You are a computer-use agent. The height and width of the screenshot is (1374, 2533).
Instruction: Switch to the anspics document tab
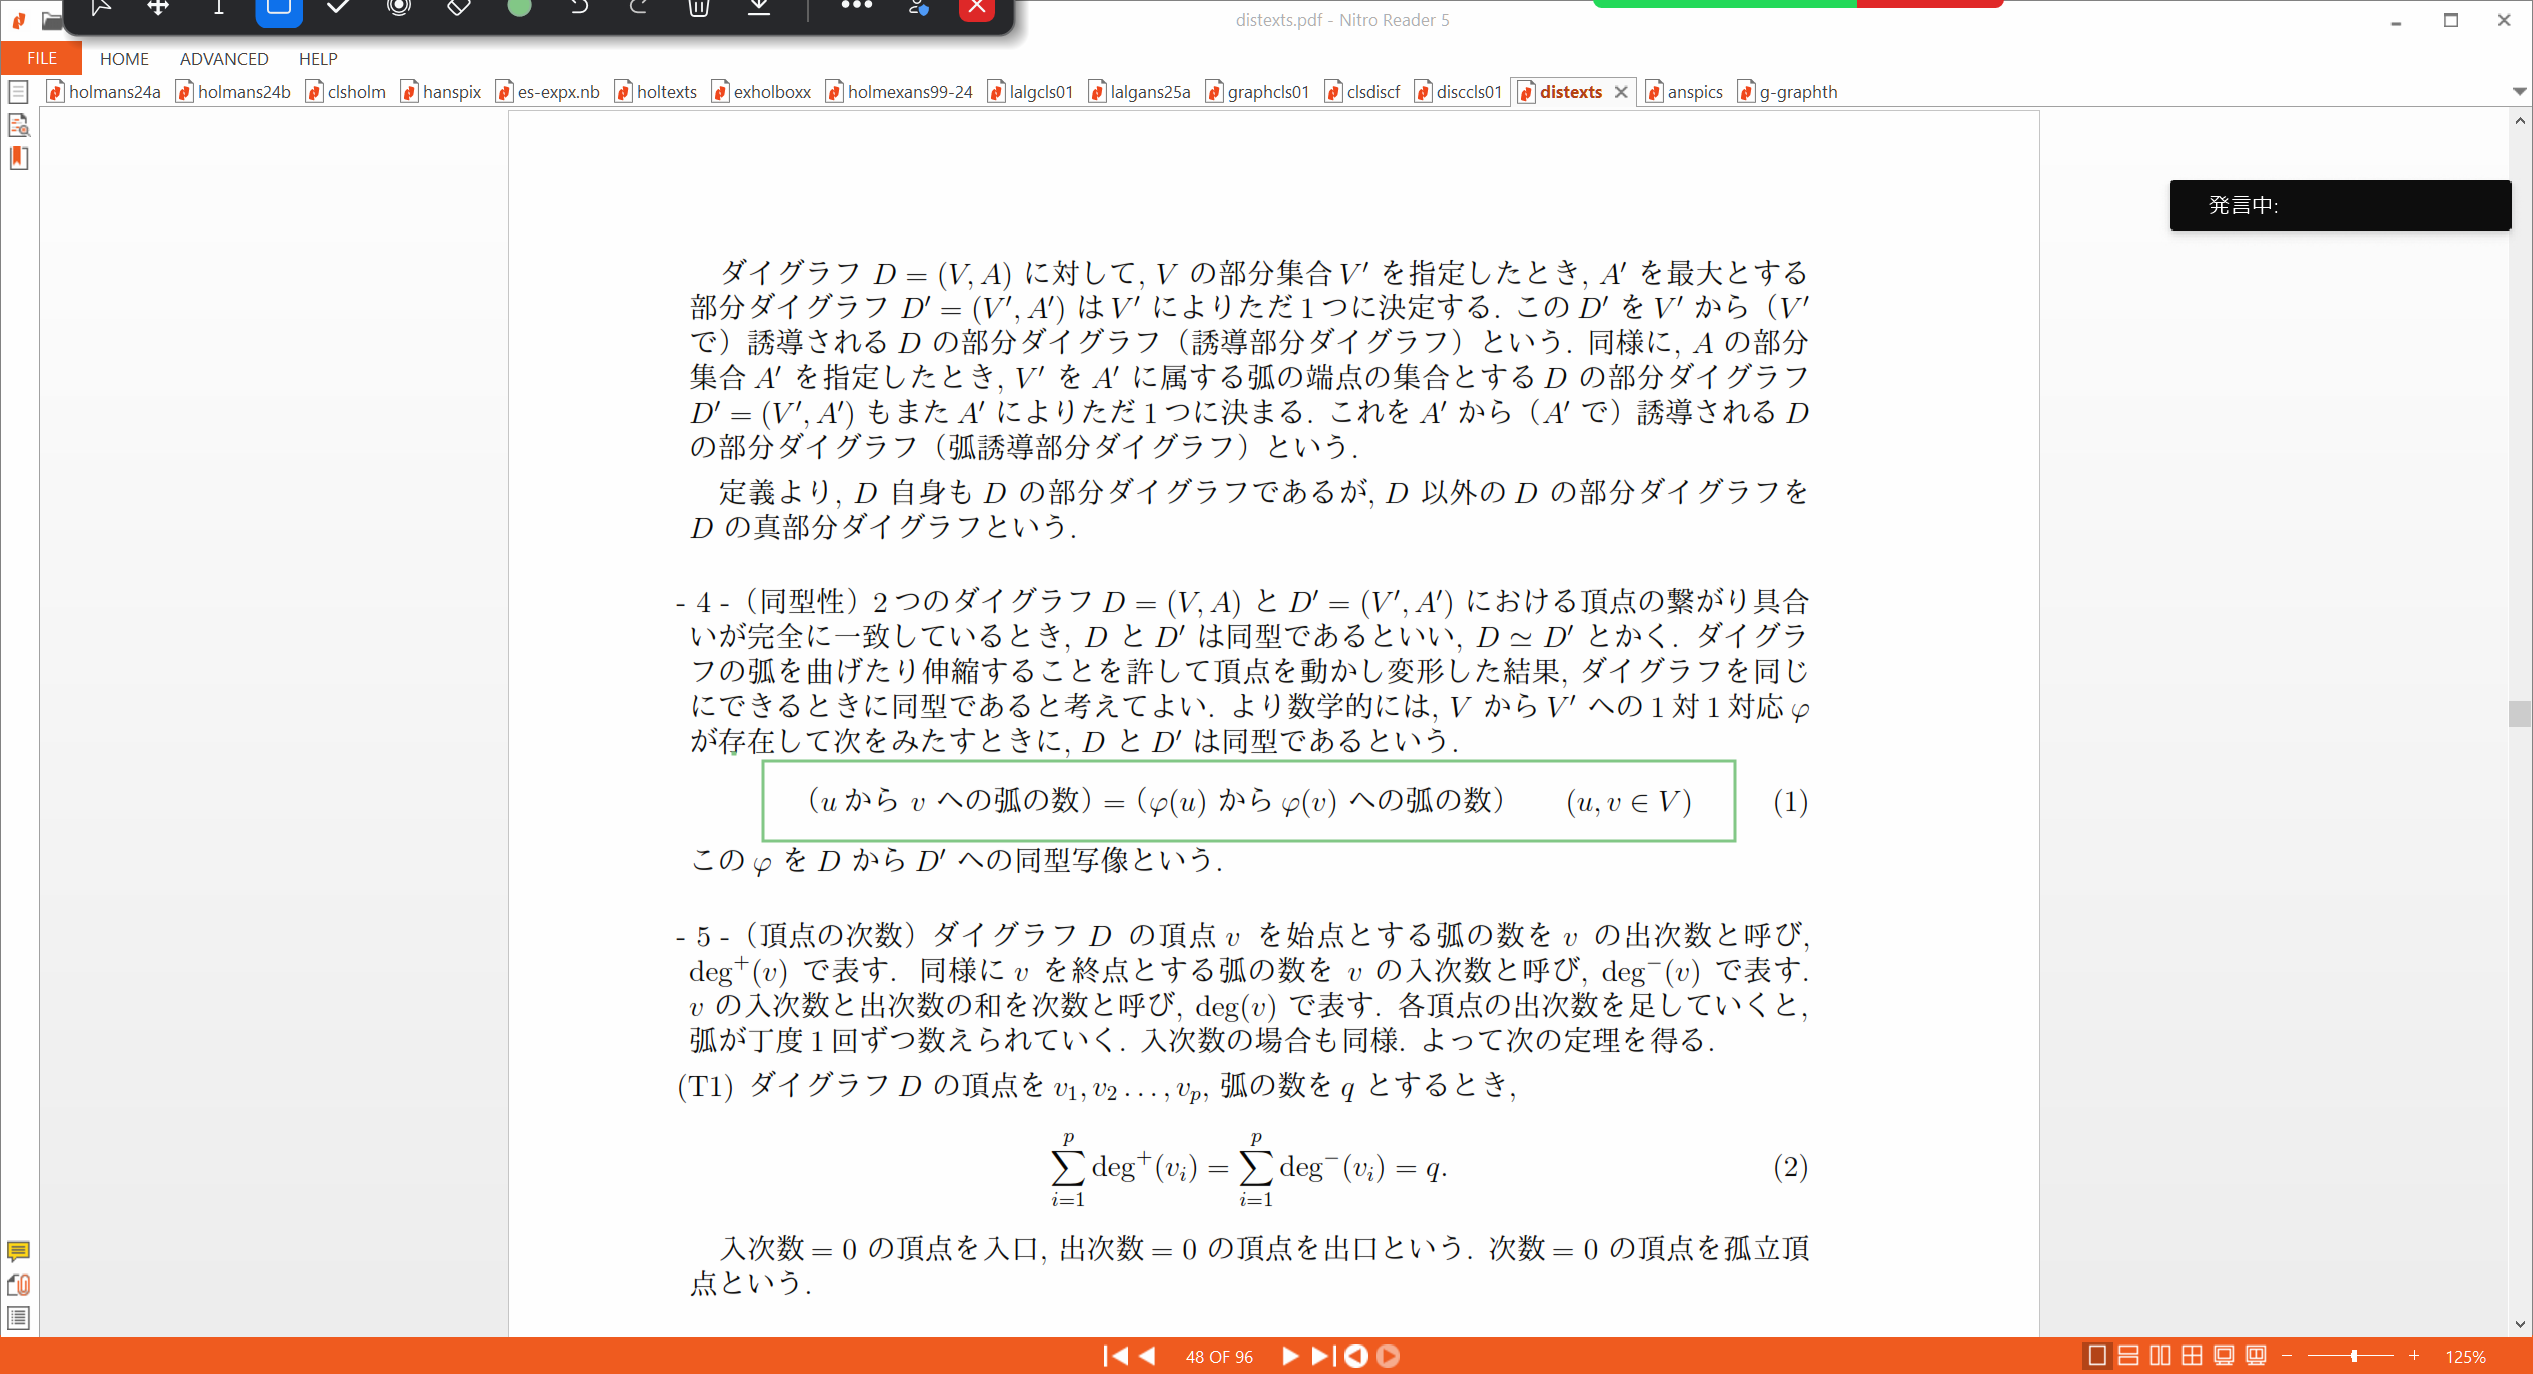click(x=1684, y=92)
